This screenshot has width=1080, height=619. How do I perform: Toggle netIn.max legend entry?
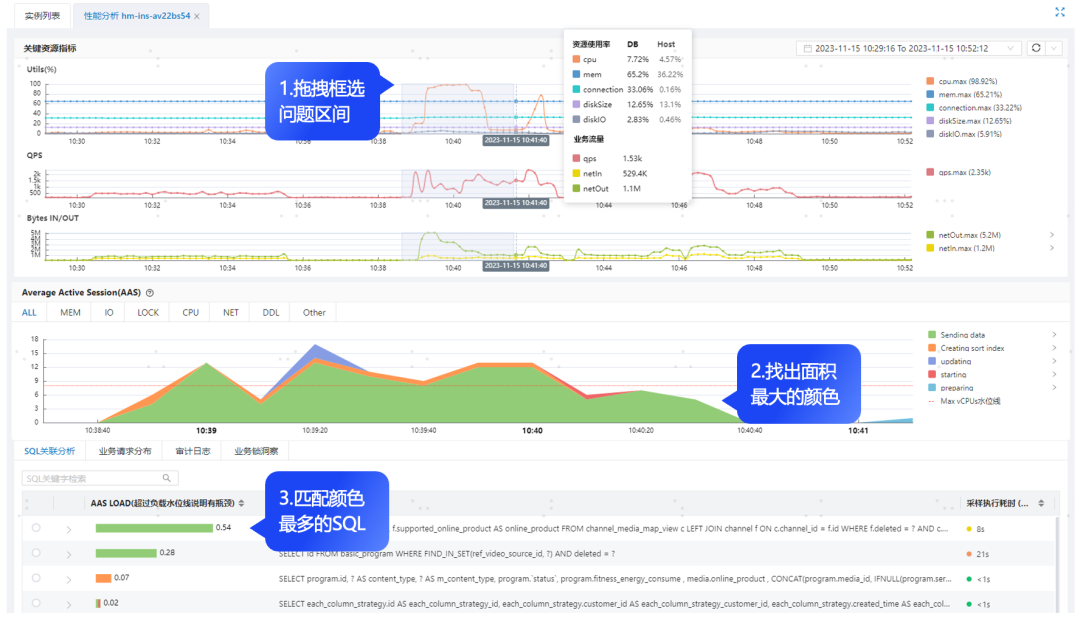[x=961, y=248]
